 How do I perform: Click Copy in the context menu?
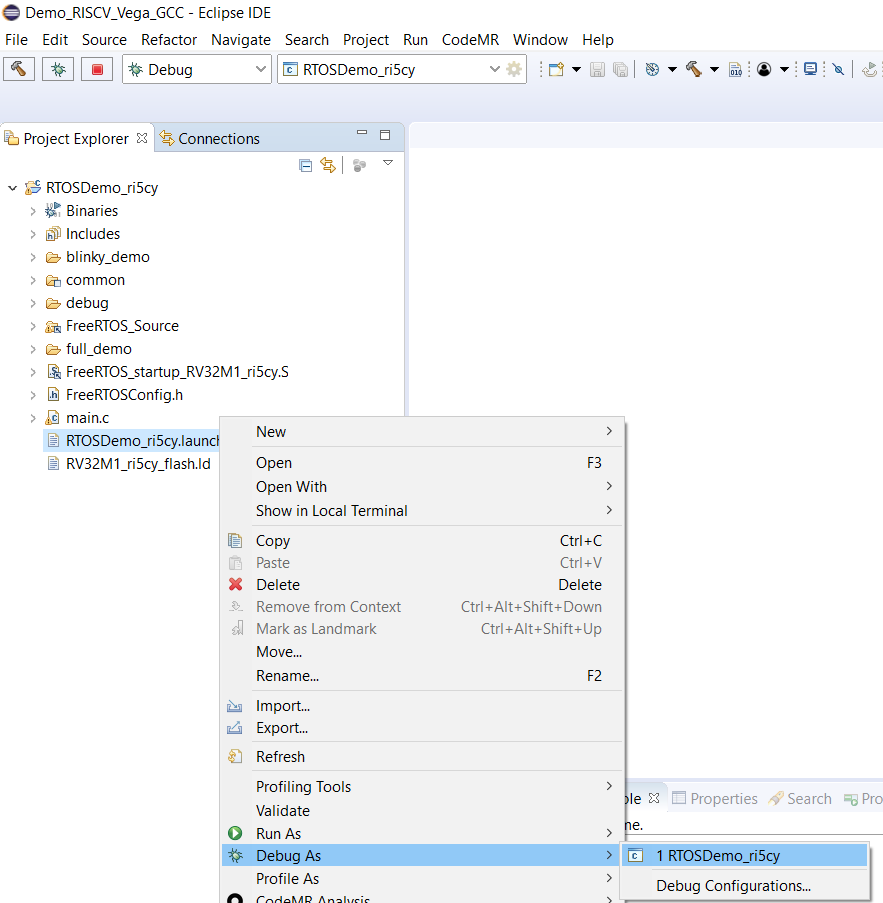coord(422,541)
